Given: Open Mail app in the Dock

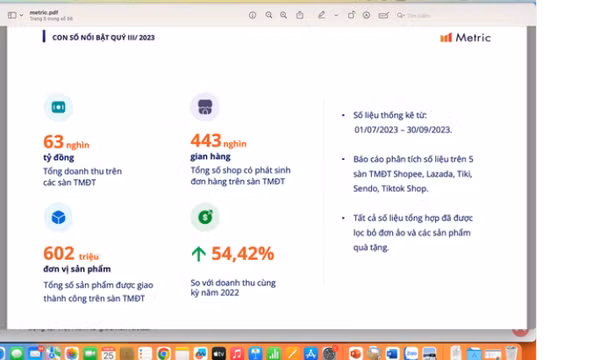Looking at the screenshot, I should (x=35, y=353).
